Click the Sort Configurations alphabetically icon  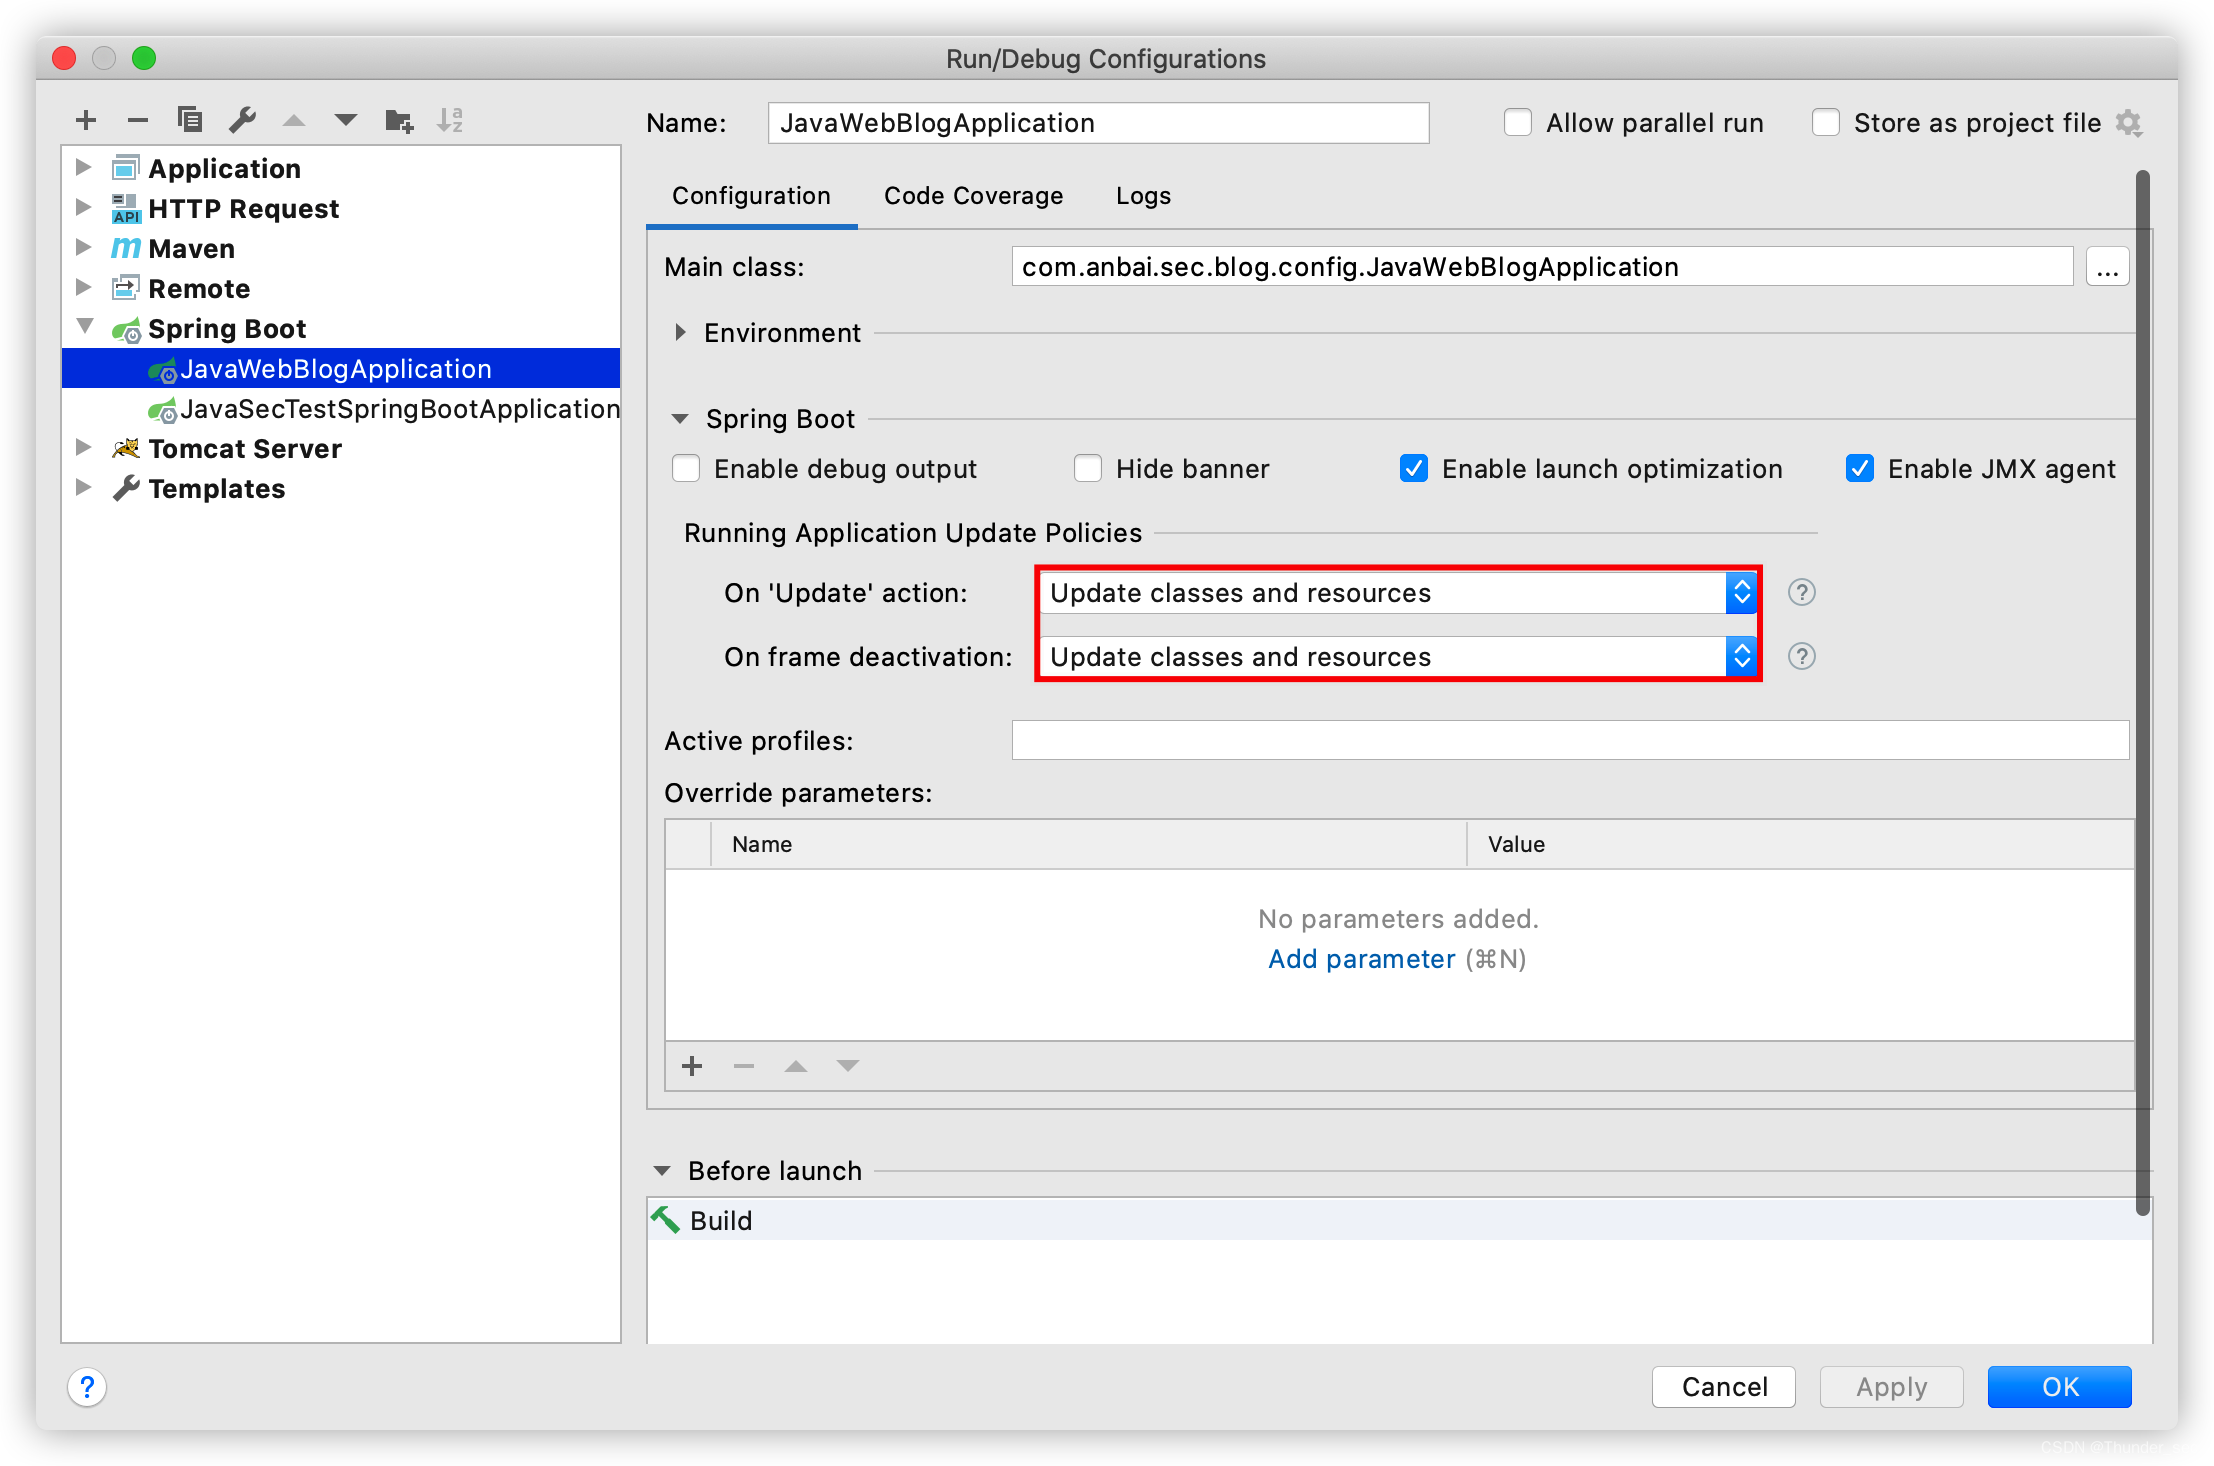pyautogui.click(x=450, y=121)
